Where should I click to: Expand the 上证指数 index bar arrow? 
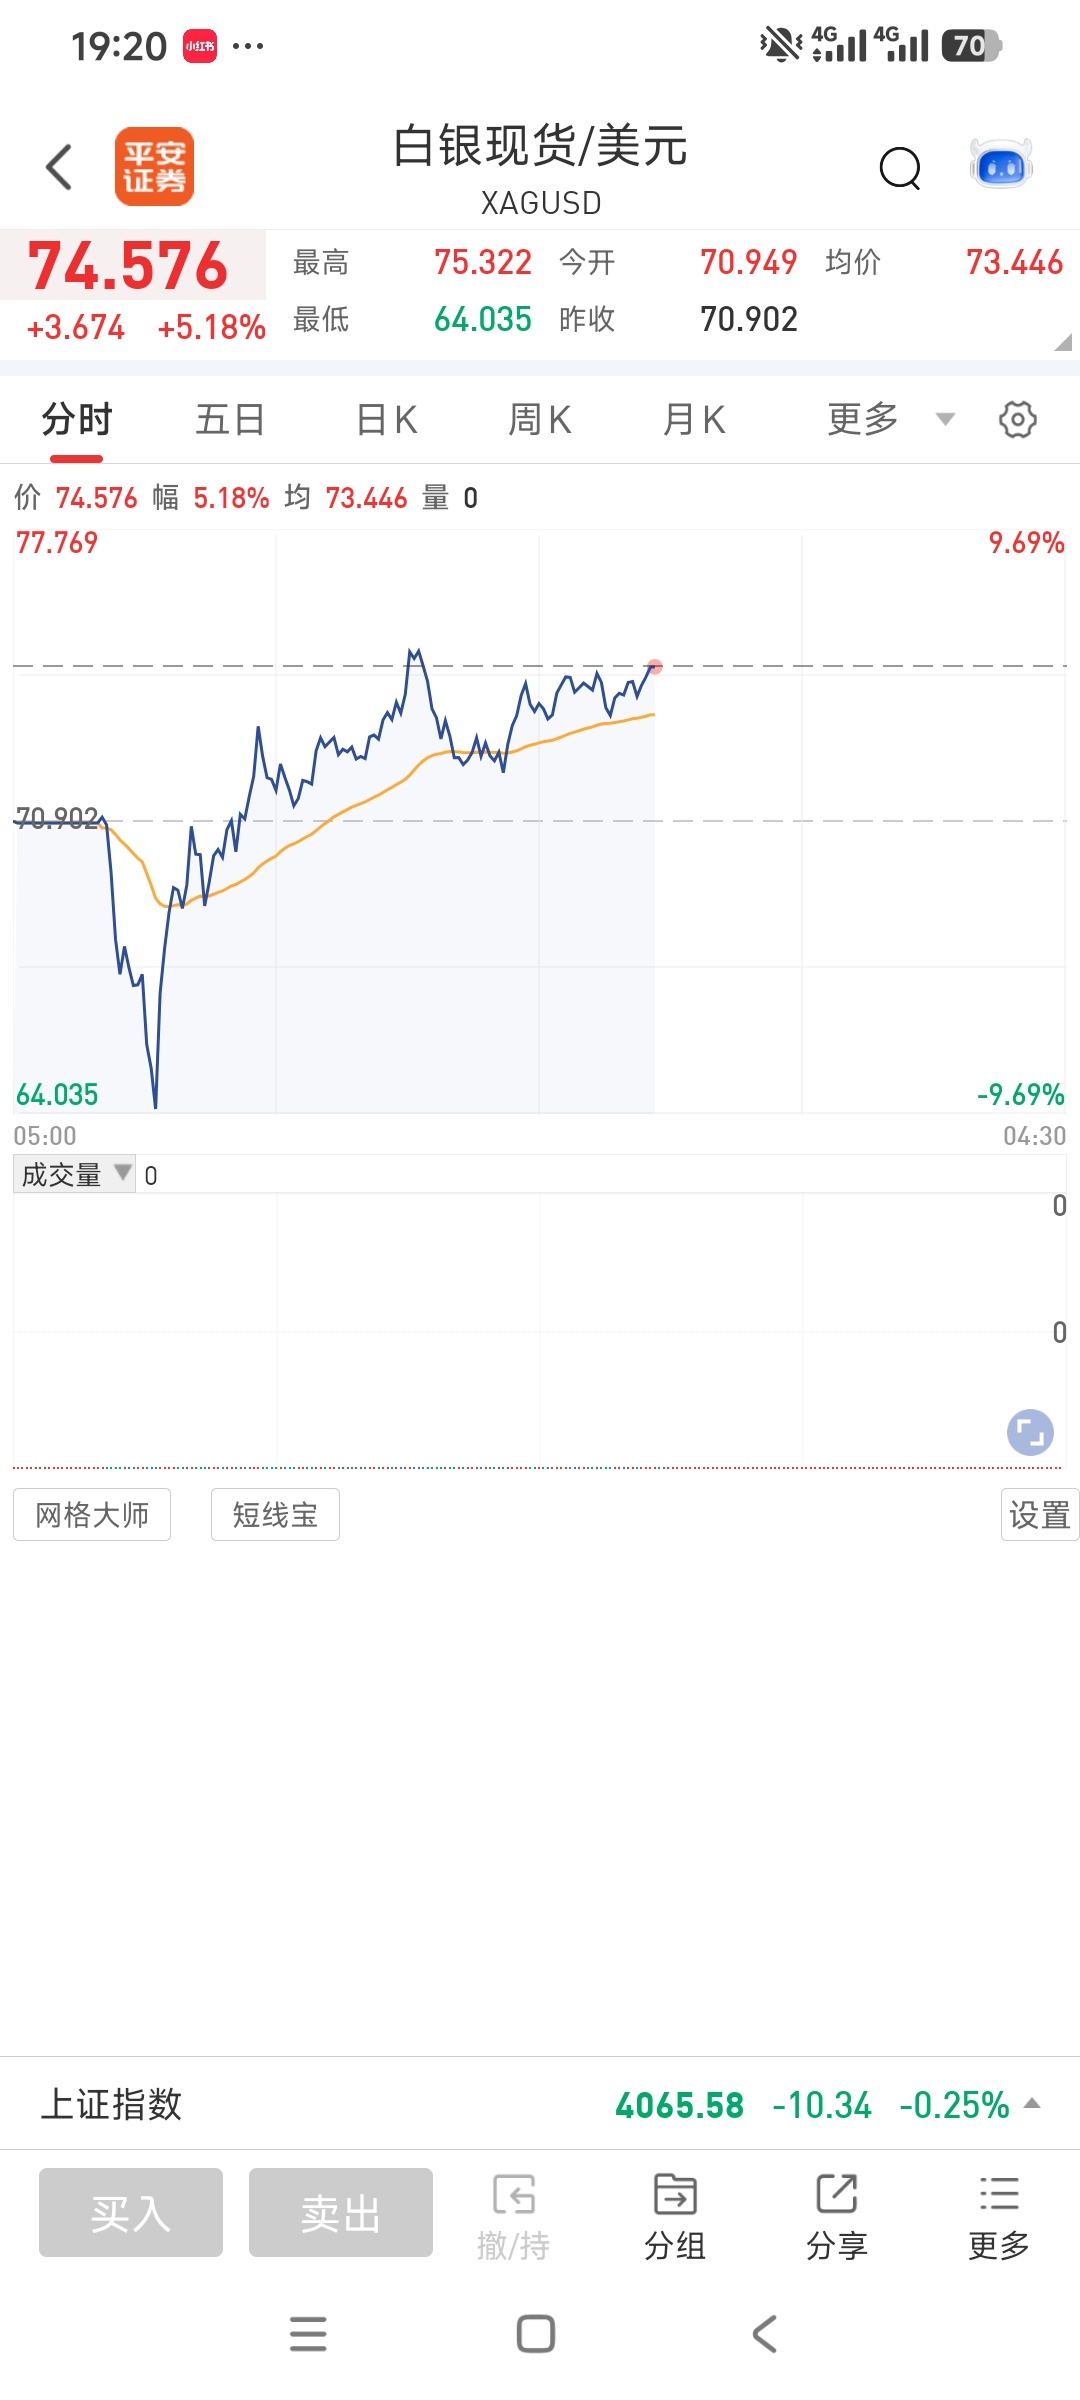coord(1033,2105)
